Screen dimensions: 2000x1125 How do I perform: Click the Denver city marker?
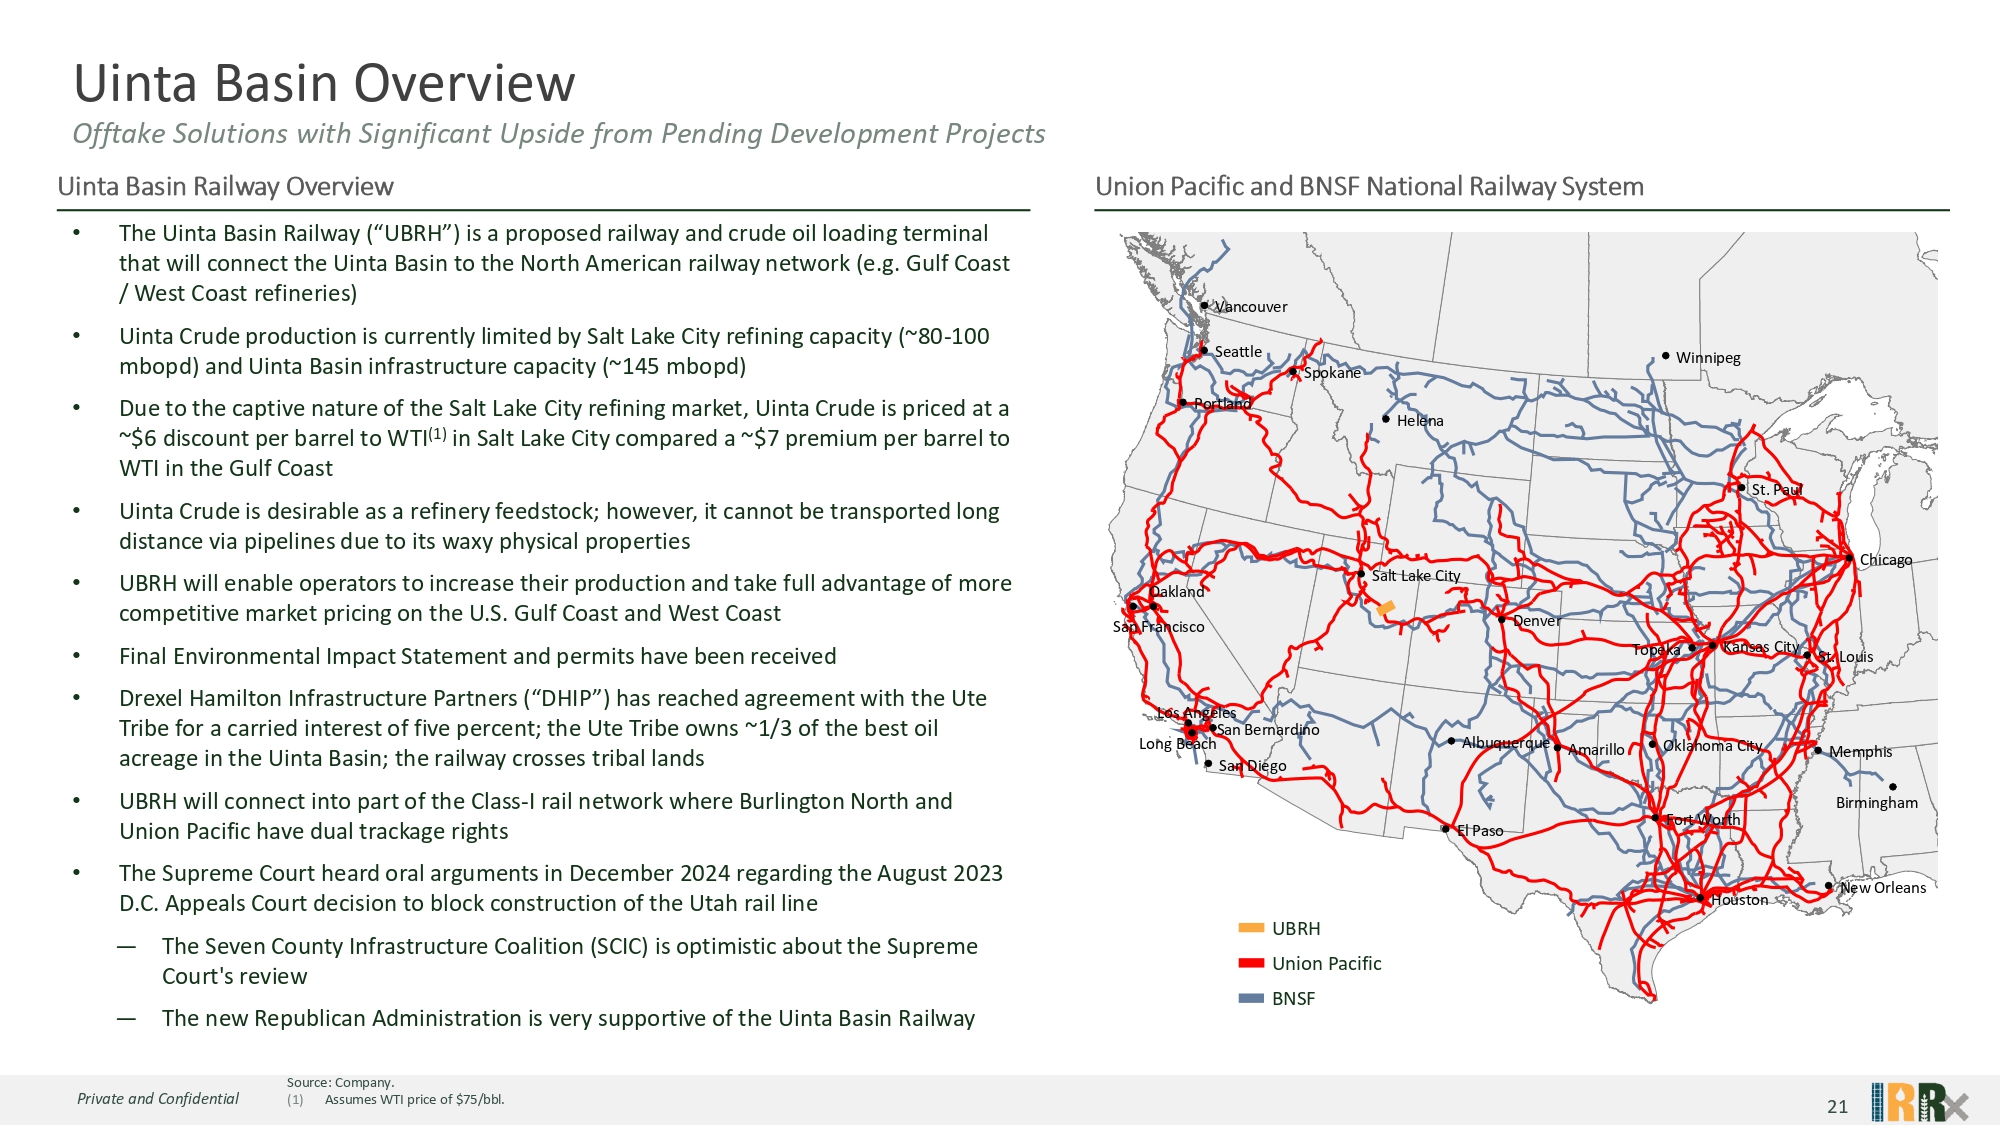click(1502, 620)
